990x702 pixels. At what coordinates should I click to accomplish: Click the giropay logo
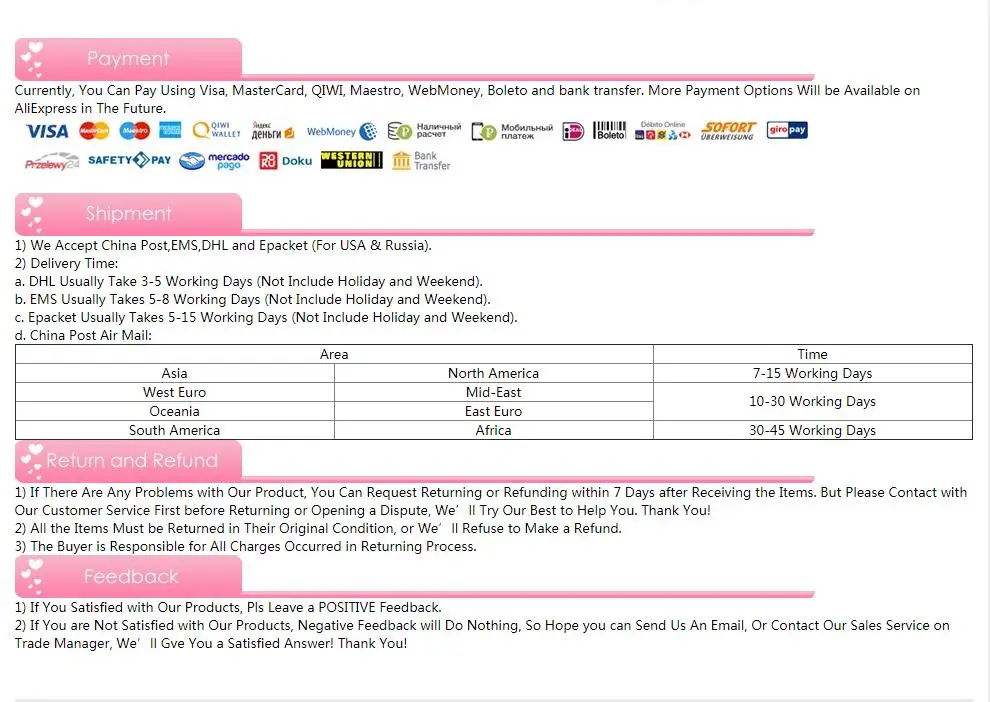click(x=787, y=130)
